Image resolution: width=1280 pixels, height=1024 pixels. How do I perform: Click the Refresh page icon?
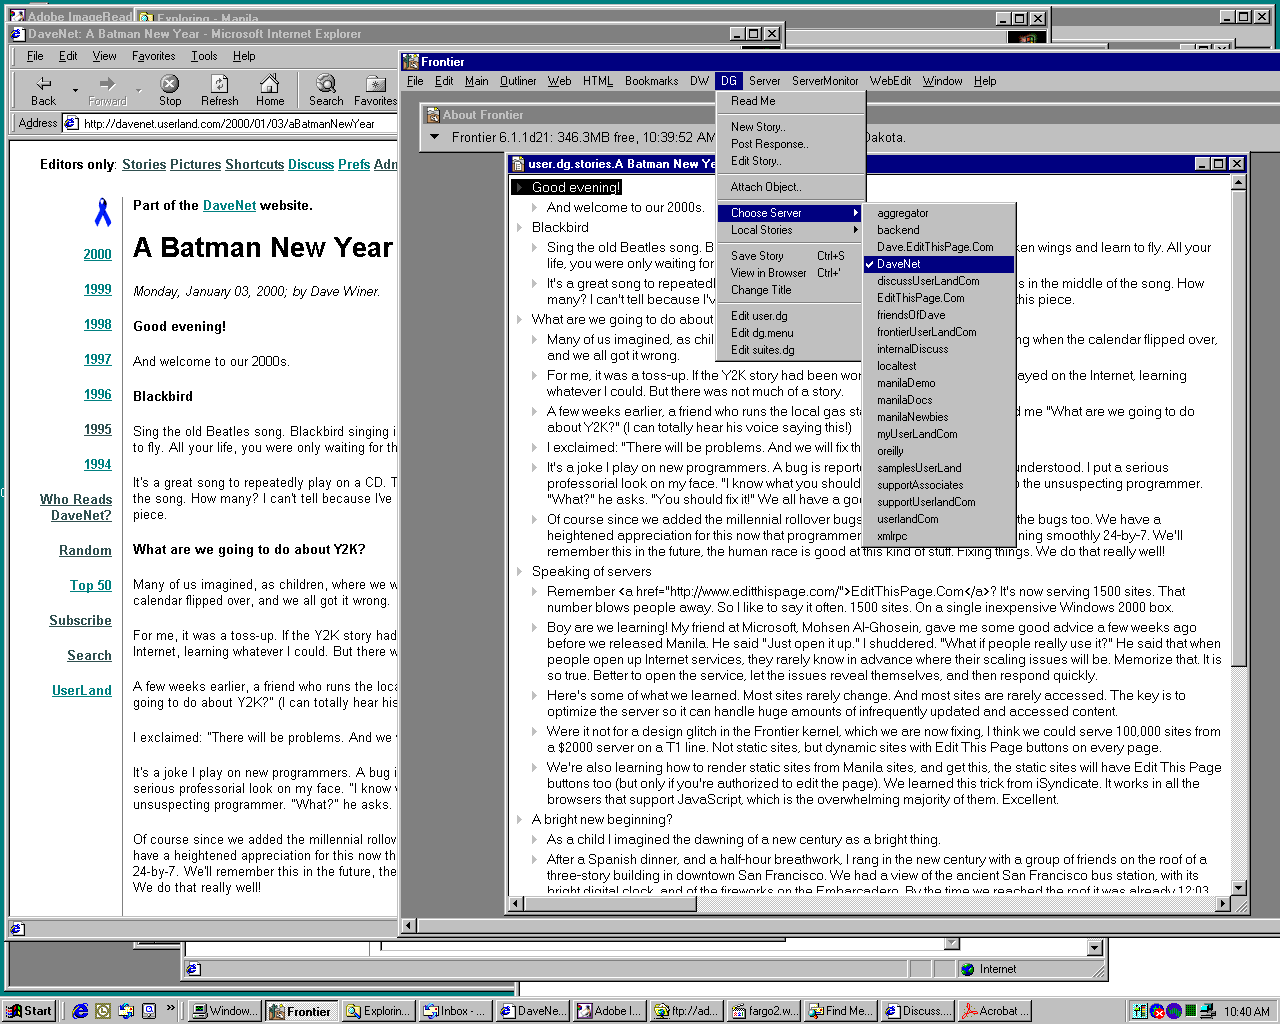tap(219, 85)
